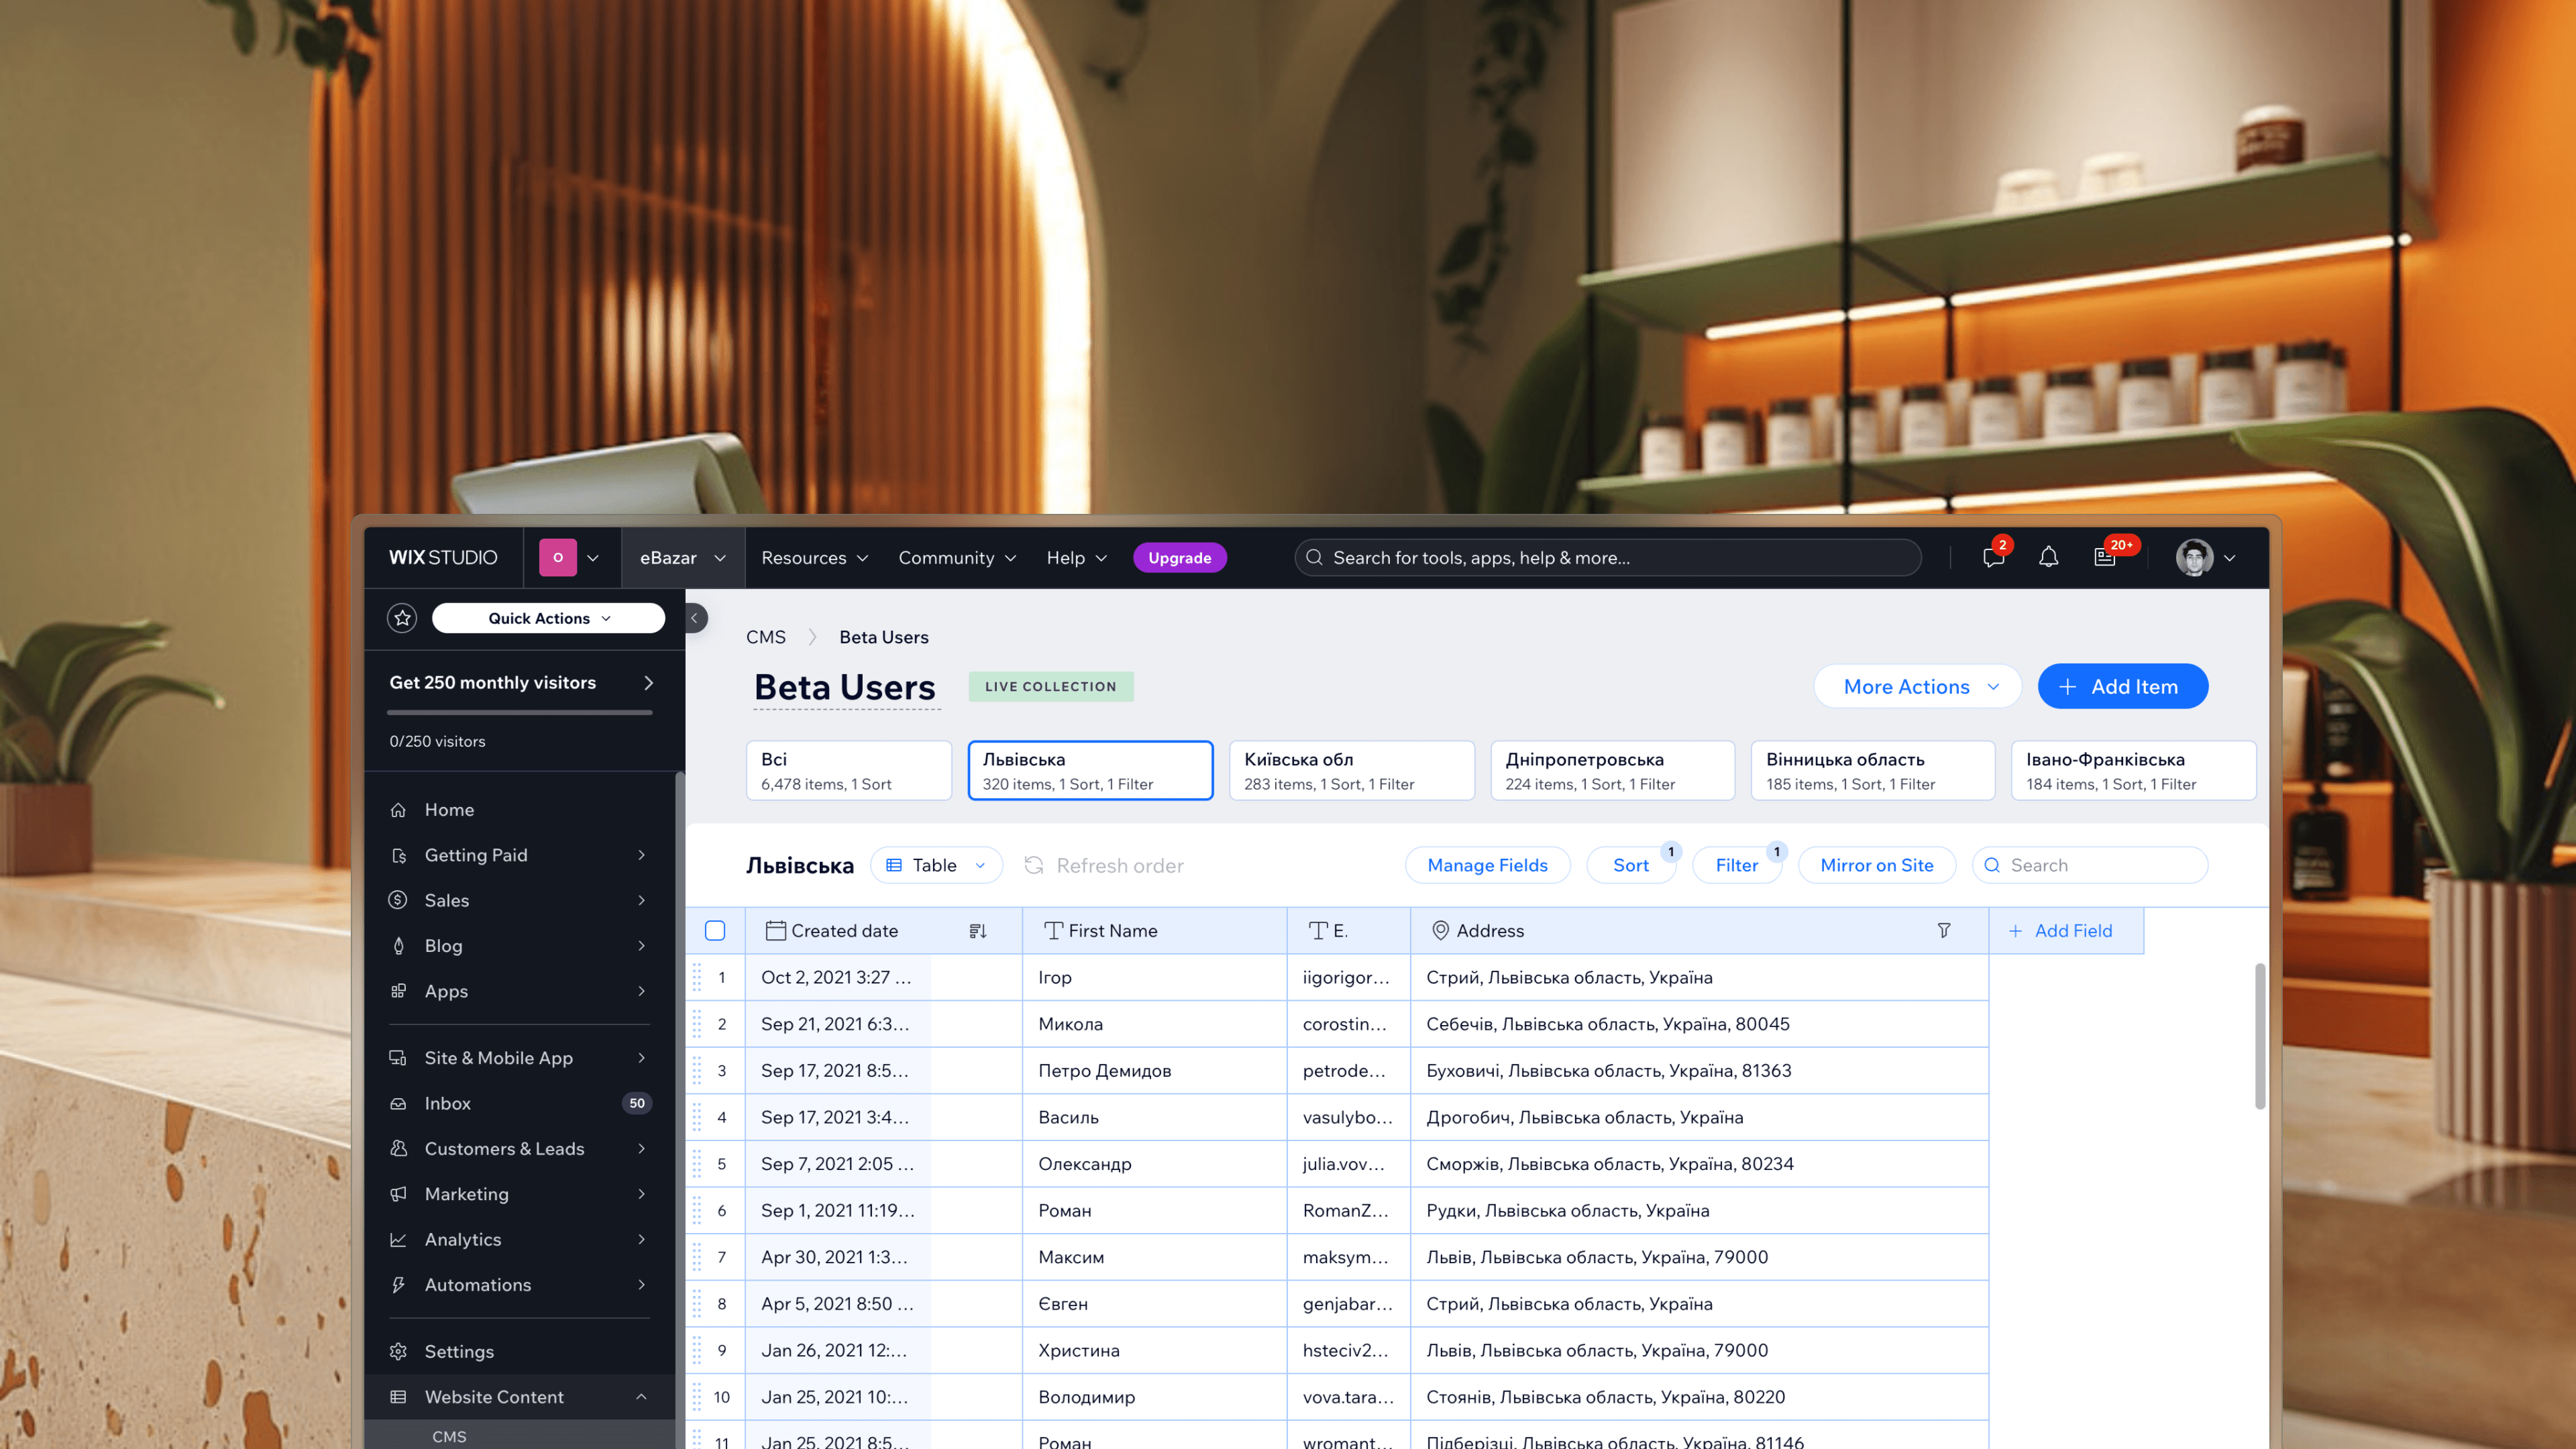Click the sort icon on Created date column
Image resolution: width=2576 pixels, height=1449 pixels.
pos(977,931)
